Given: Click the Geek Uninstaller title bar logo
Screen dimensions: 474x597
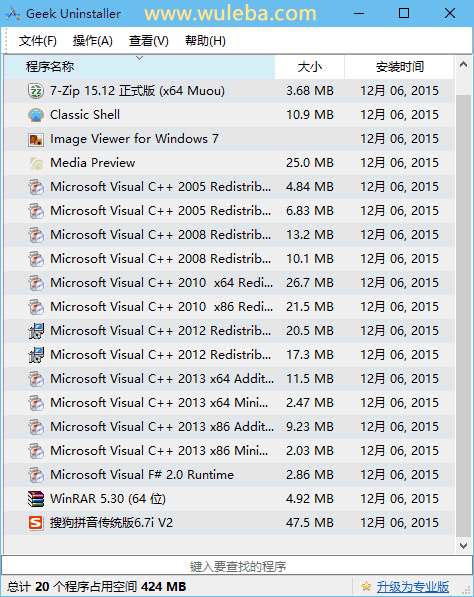Looking at the screenshot, I should click(12, 14).
